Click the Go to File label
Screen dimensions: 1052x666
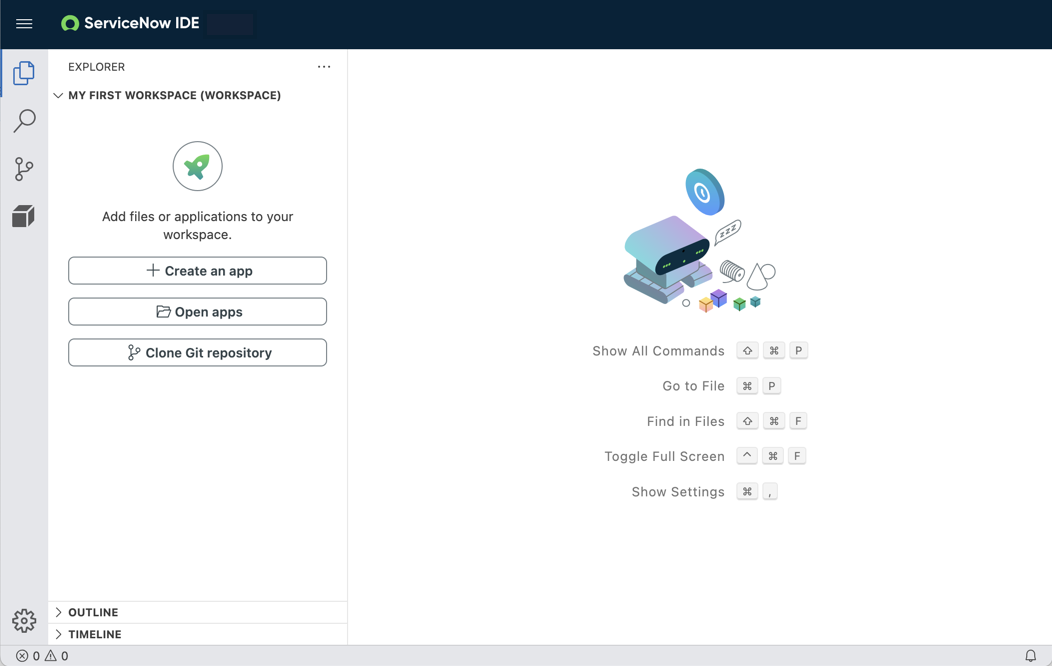point(693,386)
